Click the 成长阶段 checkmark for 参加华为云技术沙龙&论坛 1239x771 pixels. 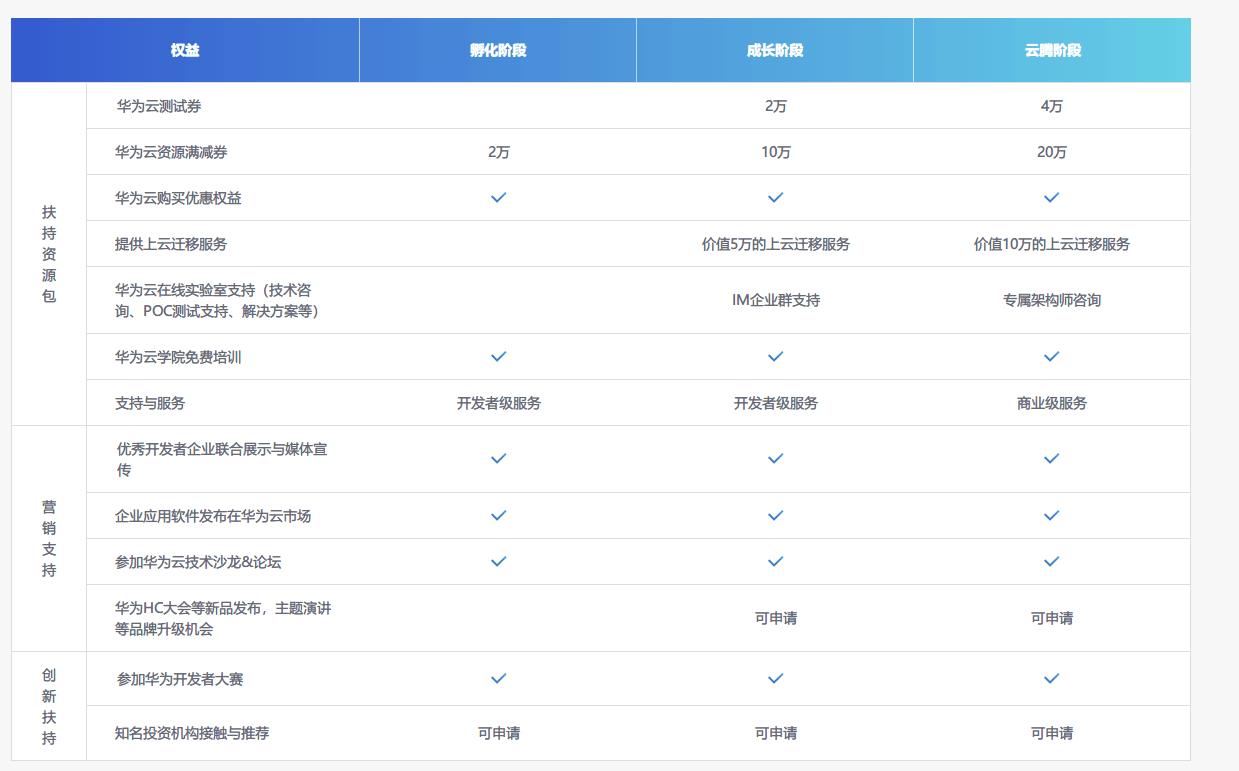775,562
